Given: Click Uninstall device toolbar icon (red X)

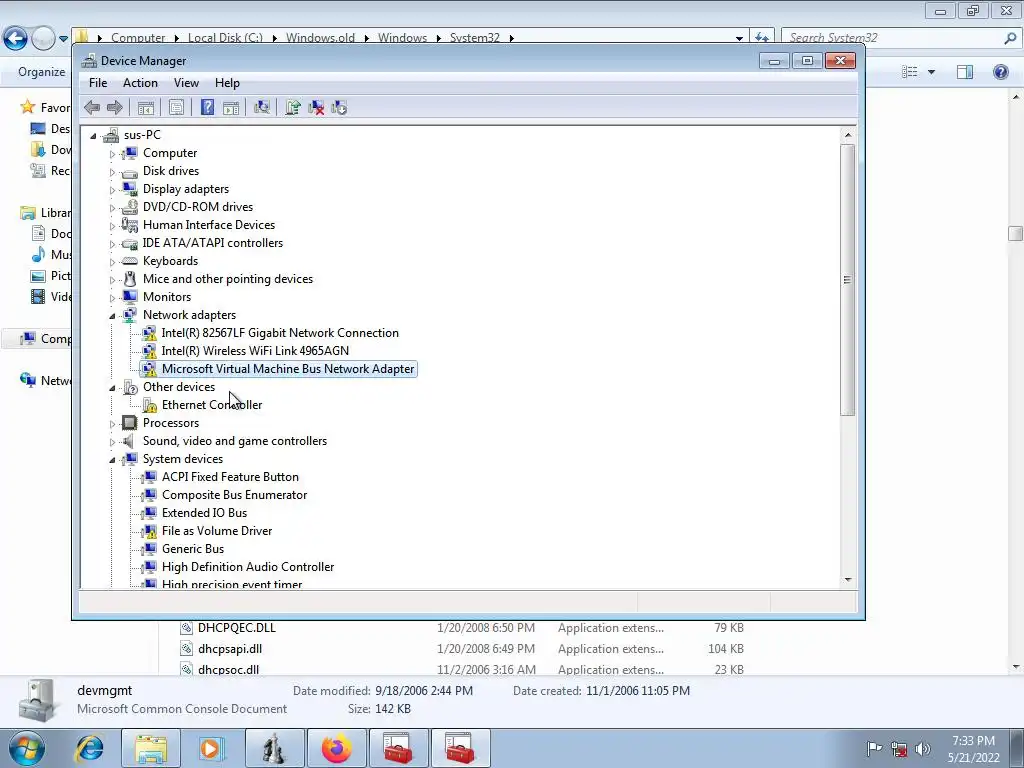Looking at the screenshot, I should (x=316, y=107).
